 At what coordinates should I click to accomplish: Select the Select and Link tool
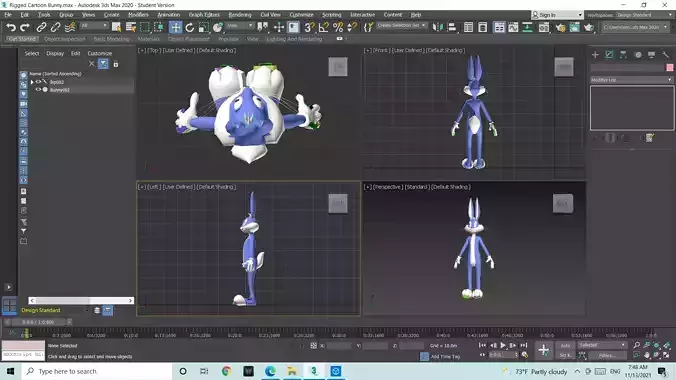tap(41, 28)
